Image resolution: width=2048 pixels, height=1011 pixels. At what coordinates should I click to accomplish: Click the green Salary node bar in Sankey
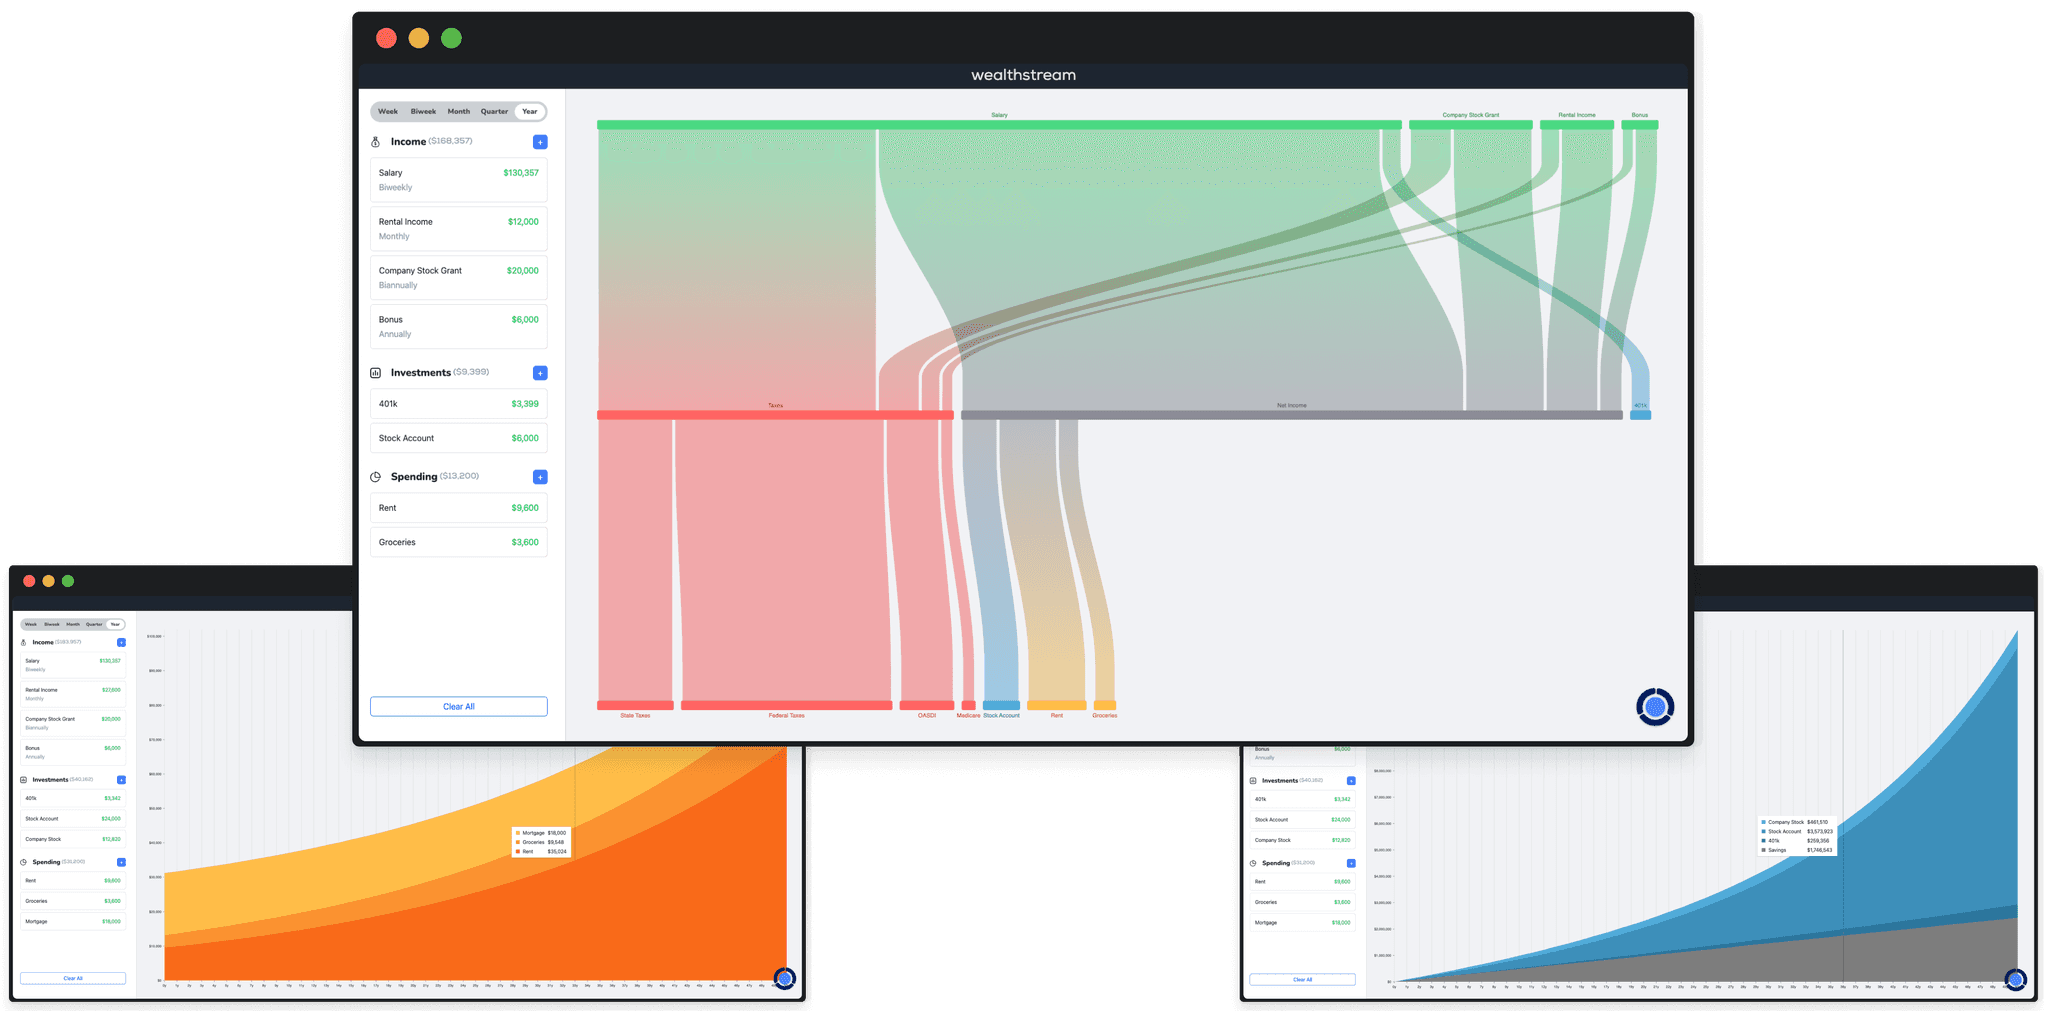tap(999, 125)
